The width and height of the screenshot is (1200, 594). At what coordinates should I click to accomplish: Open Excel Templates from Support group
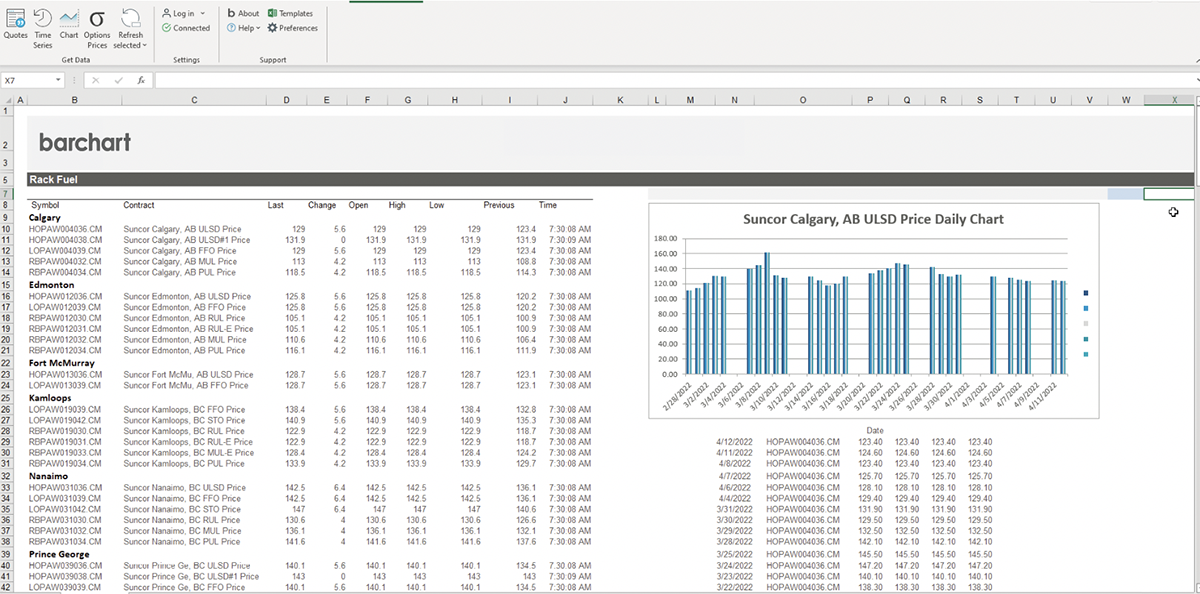pyautogui.click(x=290, y=14)
